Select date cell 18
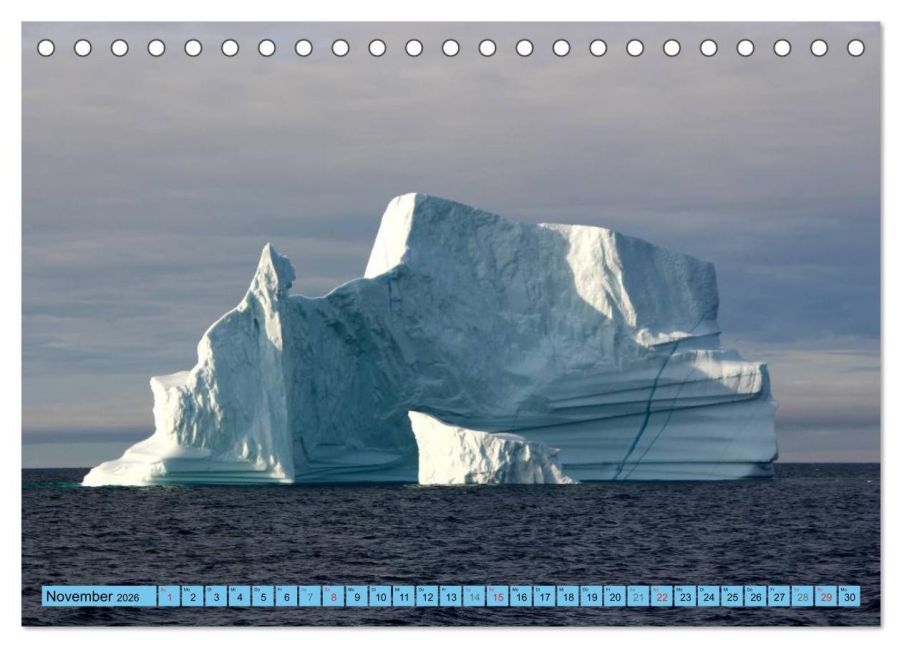Viewport: 902px width, 648px height. [x=568, y=596]
